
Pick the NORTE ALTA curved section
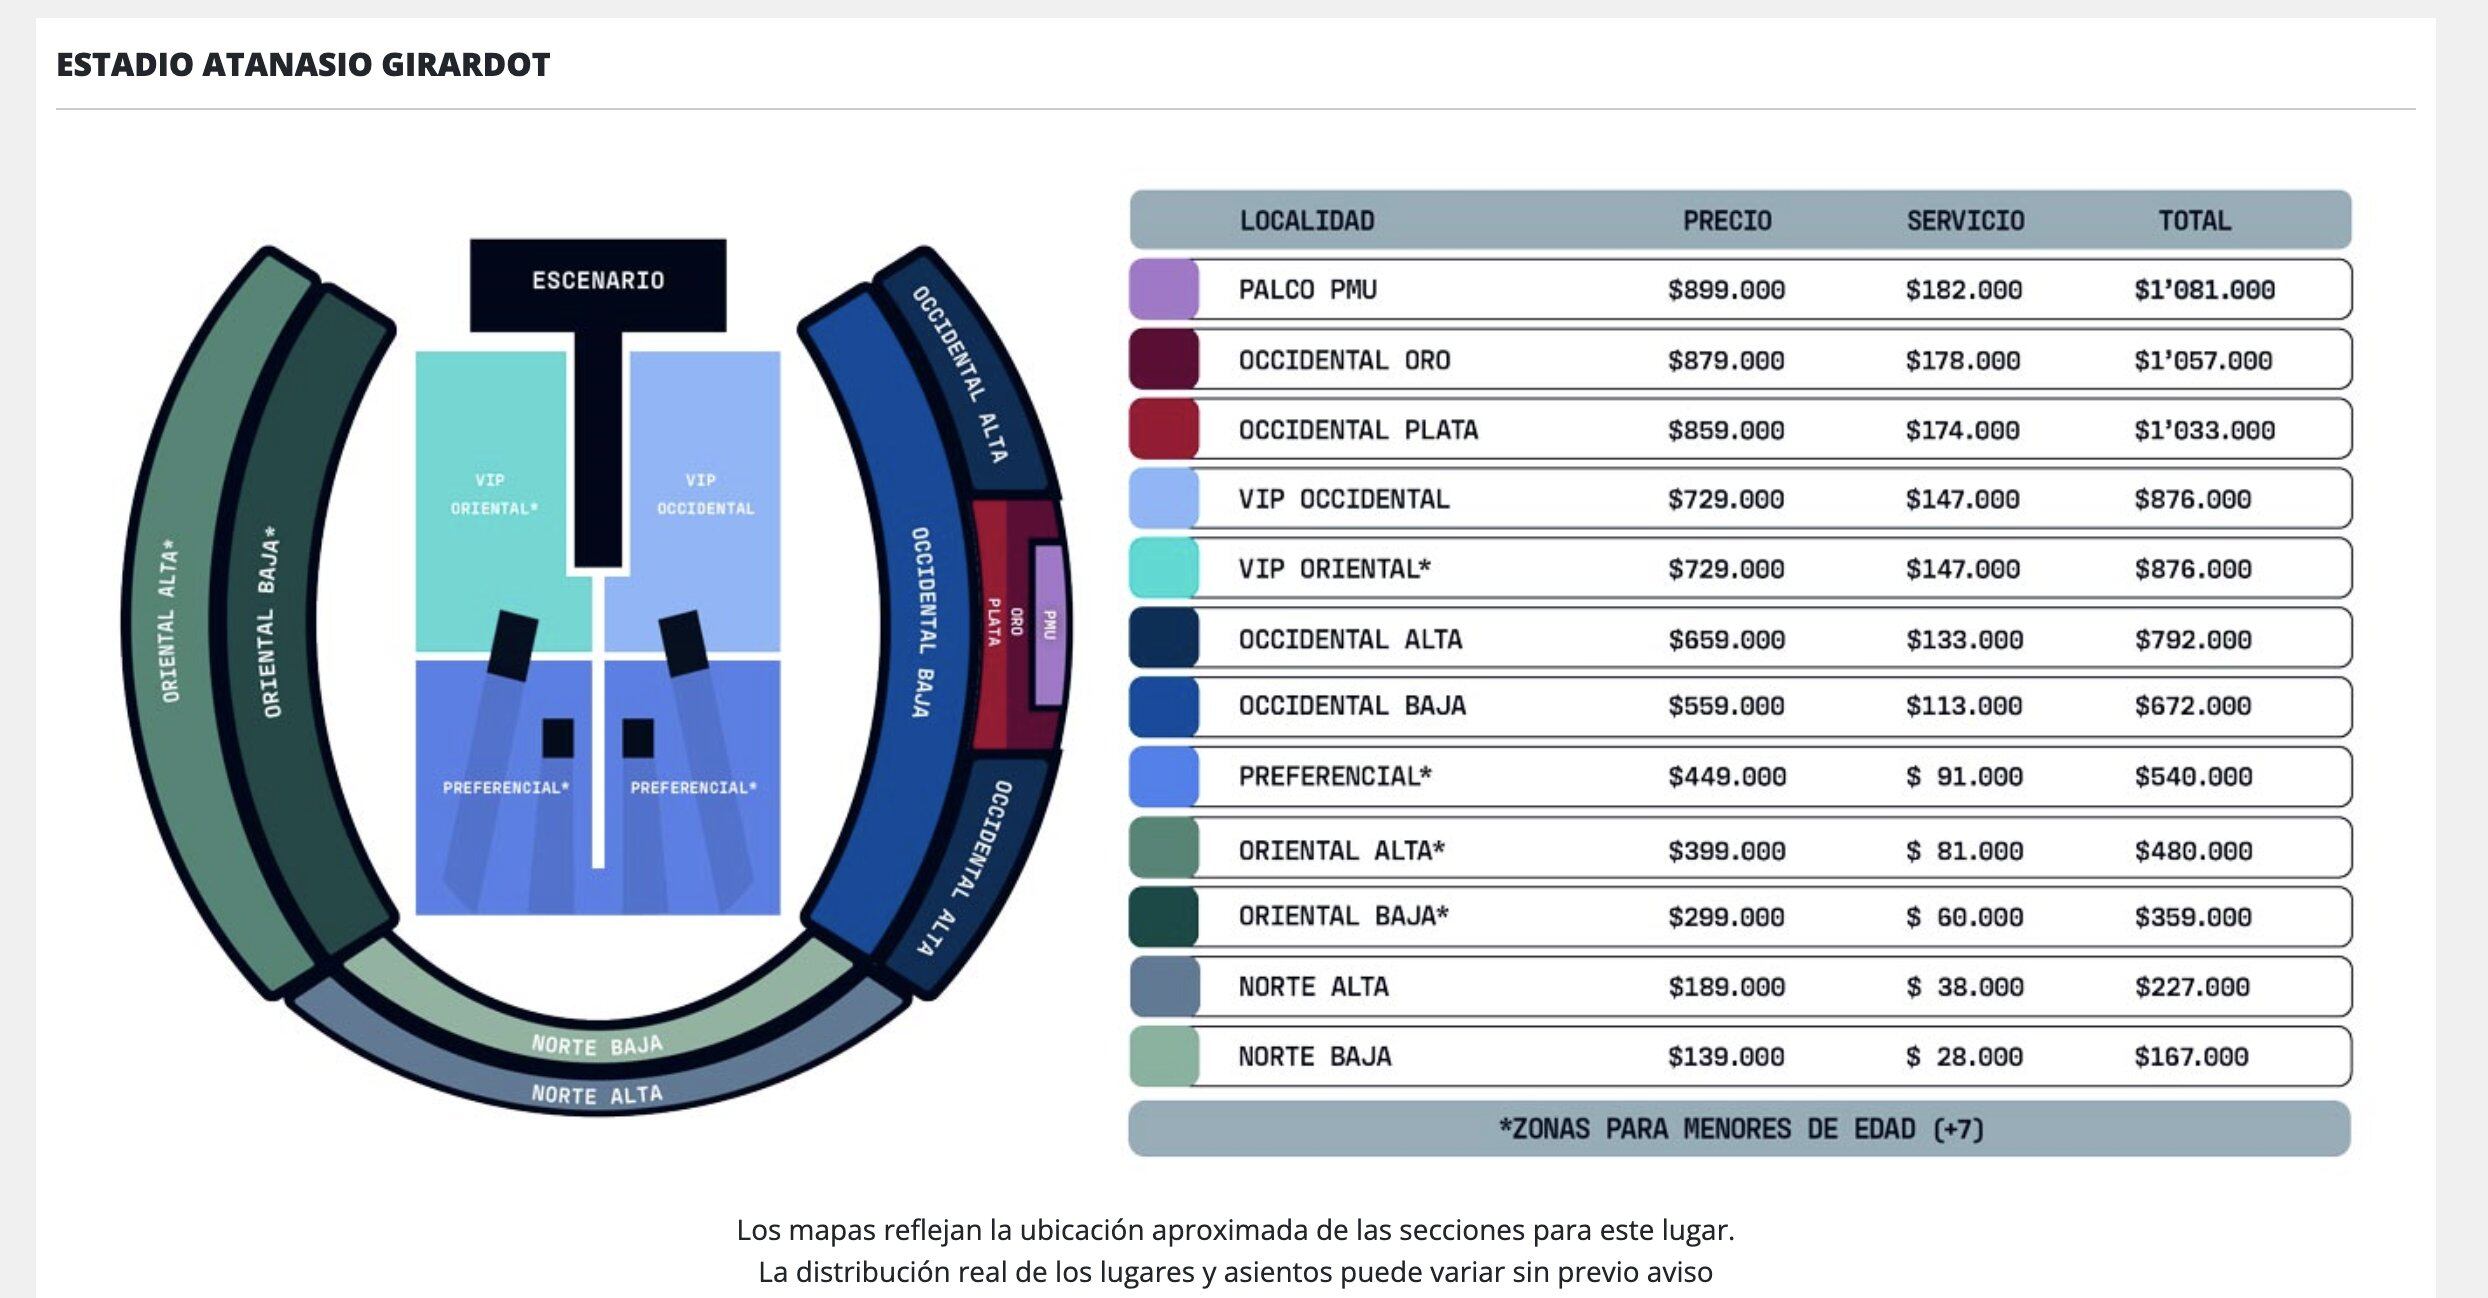pos(597,1093)
